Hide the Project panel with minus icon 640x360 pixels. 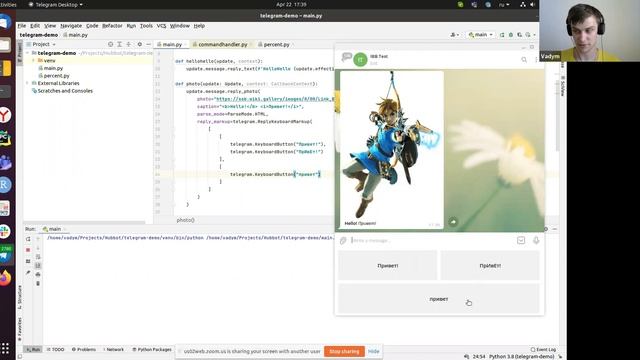click(149, 44)
